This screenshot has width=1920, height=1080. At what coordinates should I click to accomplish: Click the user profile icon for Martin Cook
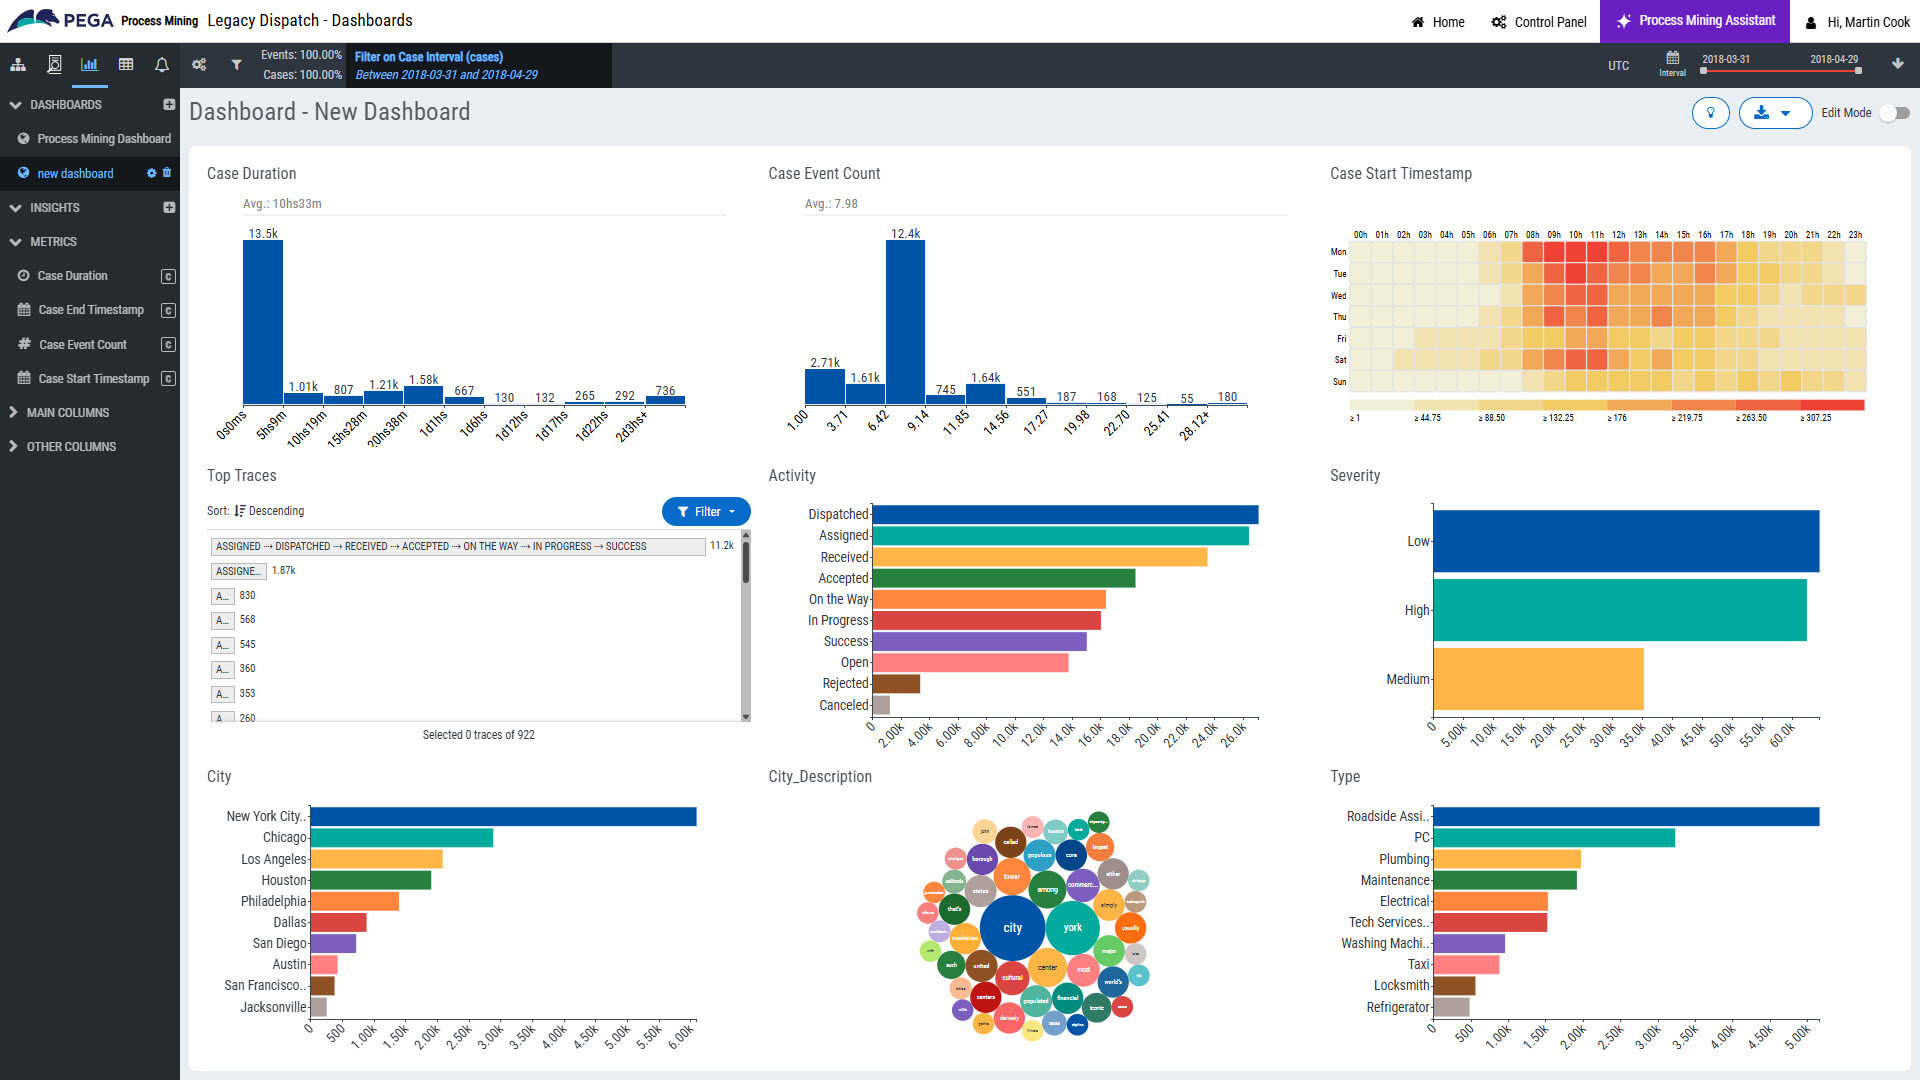[1811, 22]
